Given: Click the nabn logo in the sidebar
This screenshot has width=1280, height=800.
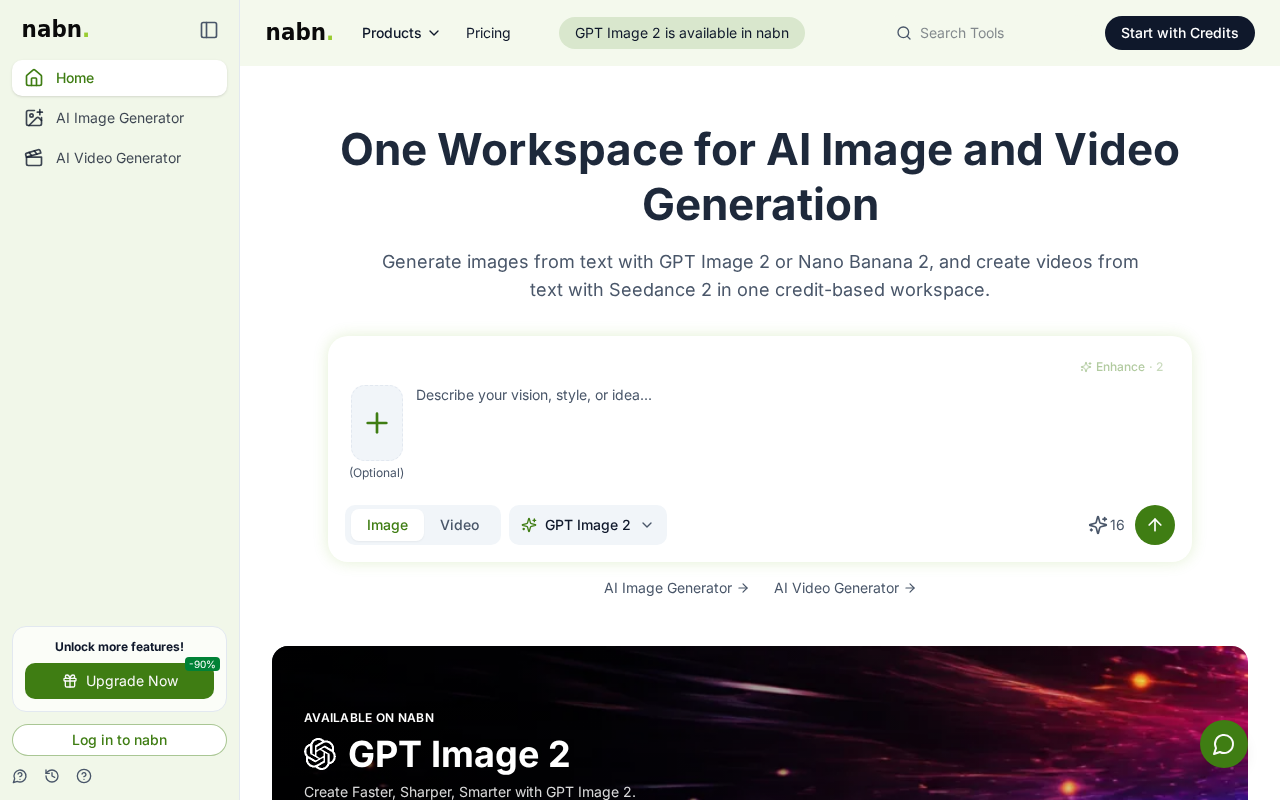Looking at the screenshot, I should (x=56, y=29).
